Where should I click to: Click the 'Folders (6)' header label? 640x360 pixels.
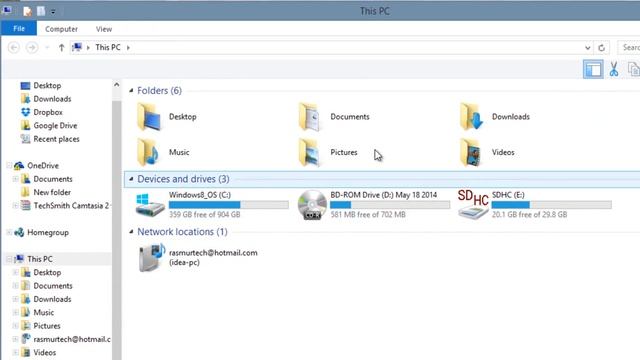160,91
